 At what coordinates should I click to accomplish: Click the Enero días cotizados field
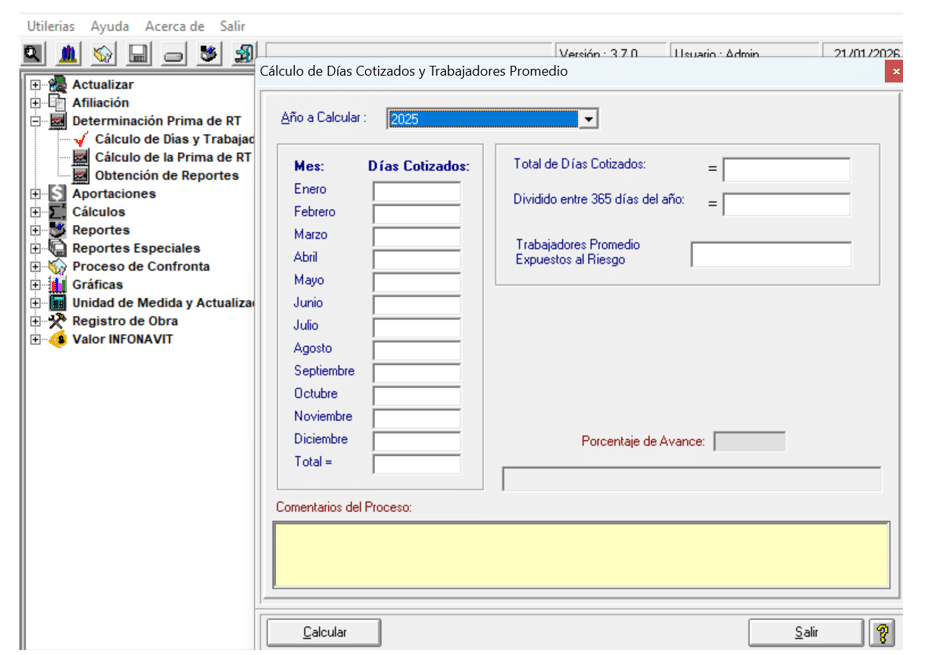point(416,190)
